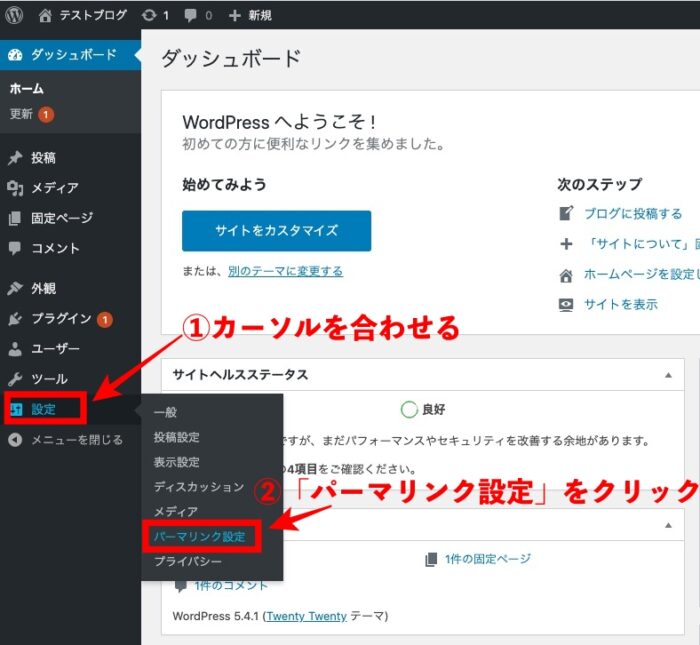Click the 投稿 pin icon

coord(15,158)
